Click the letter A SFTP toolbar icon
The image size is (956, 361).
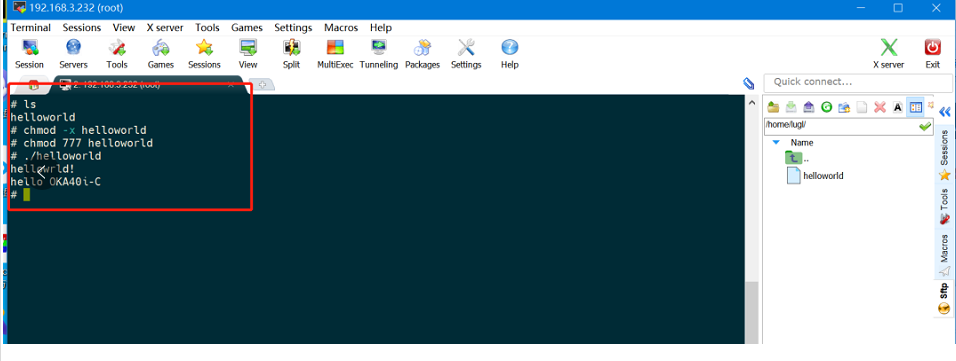click(897, 107)
